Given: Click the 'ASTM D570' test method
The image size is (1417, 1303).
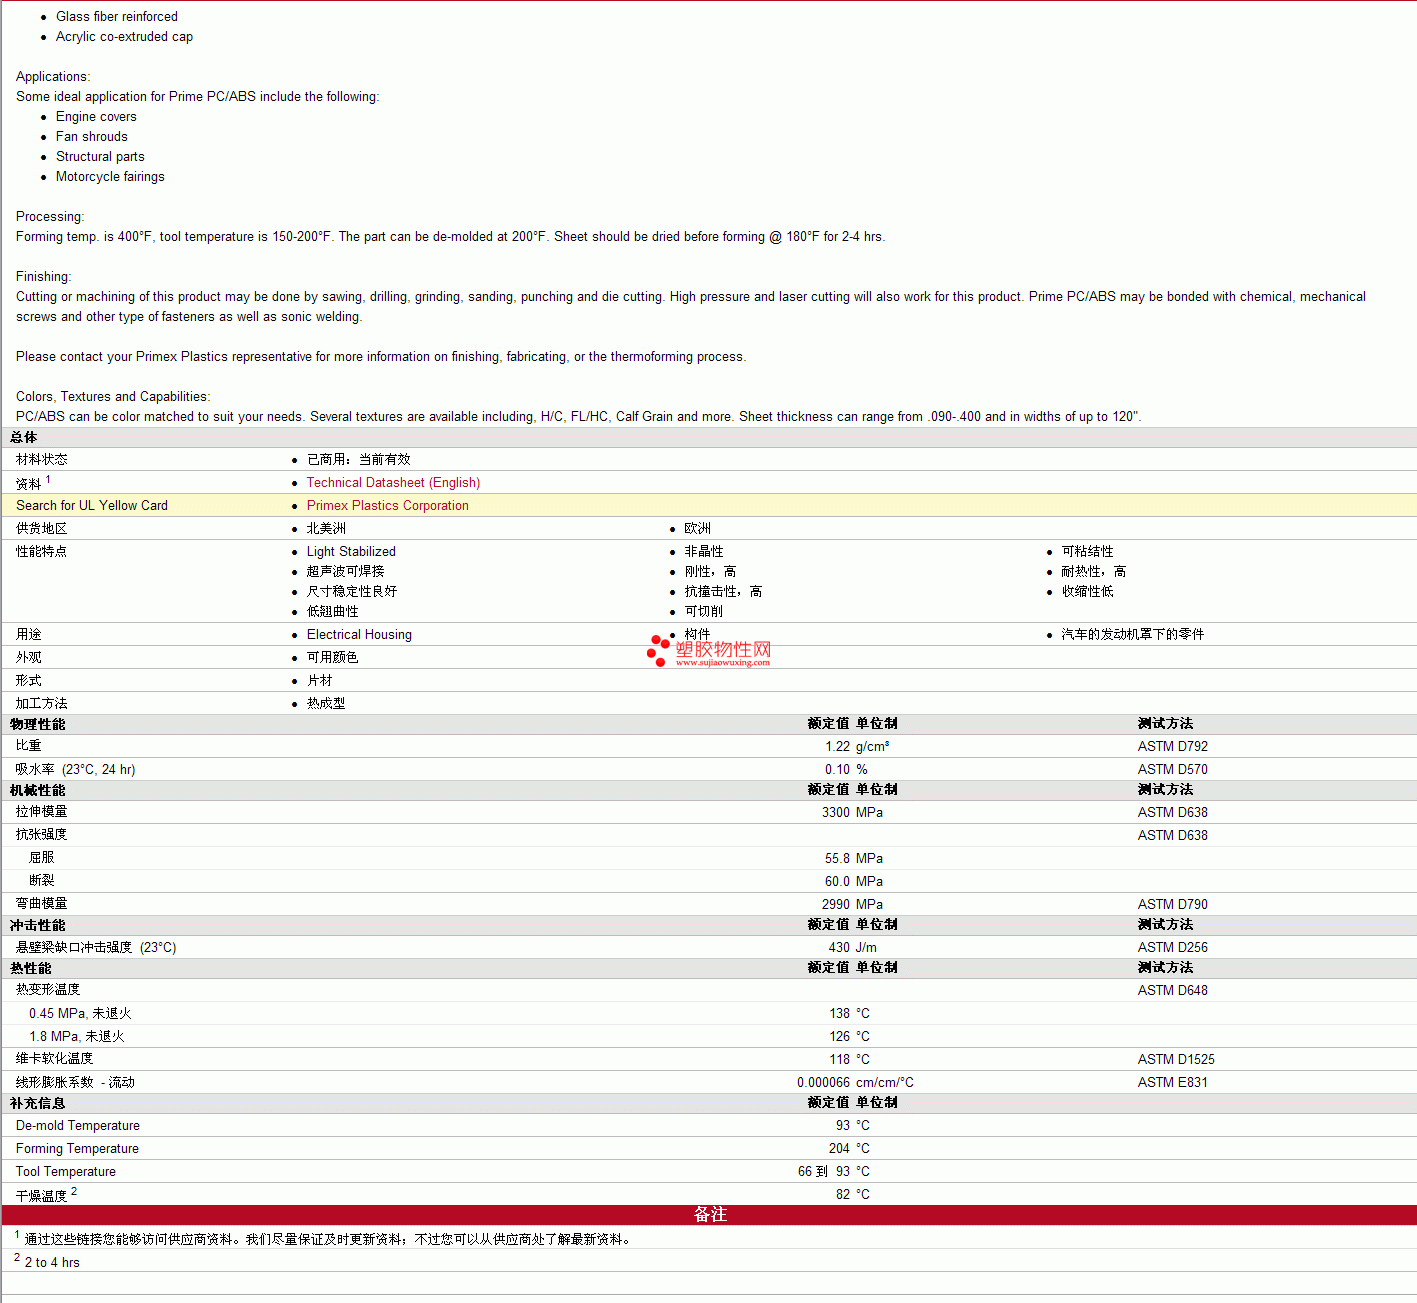Looking at the screenshot, I should [x=1173, y=769].
